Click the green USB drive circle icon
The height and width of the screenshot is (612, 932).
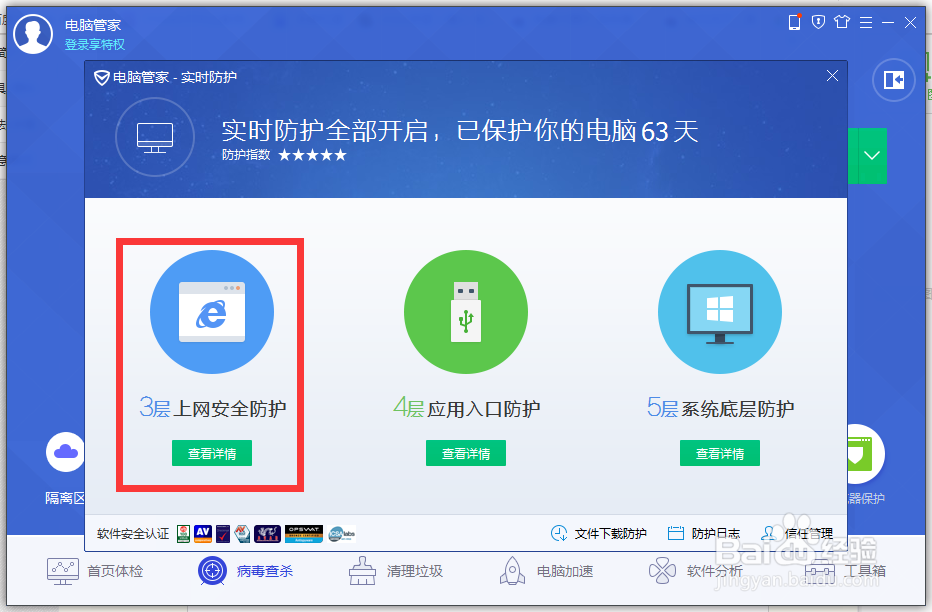tap(466, 312)
